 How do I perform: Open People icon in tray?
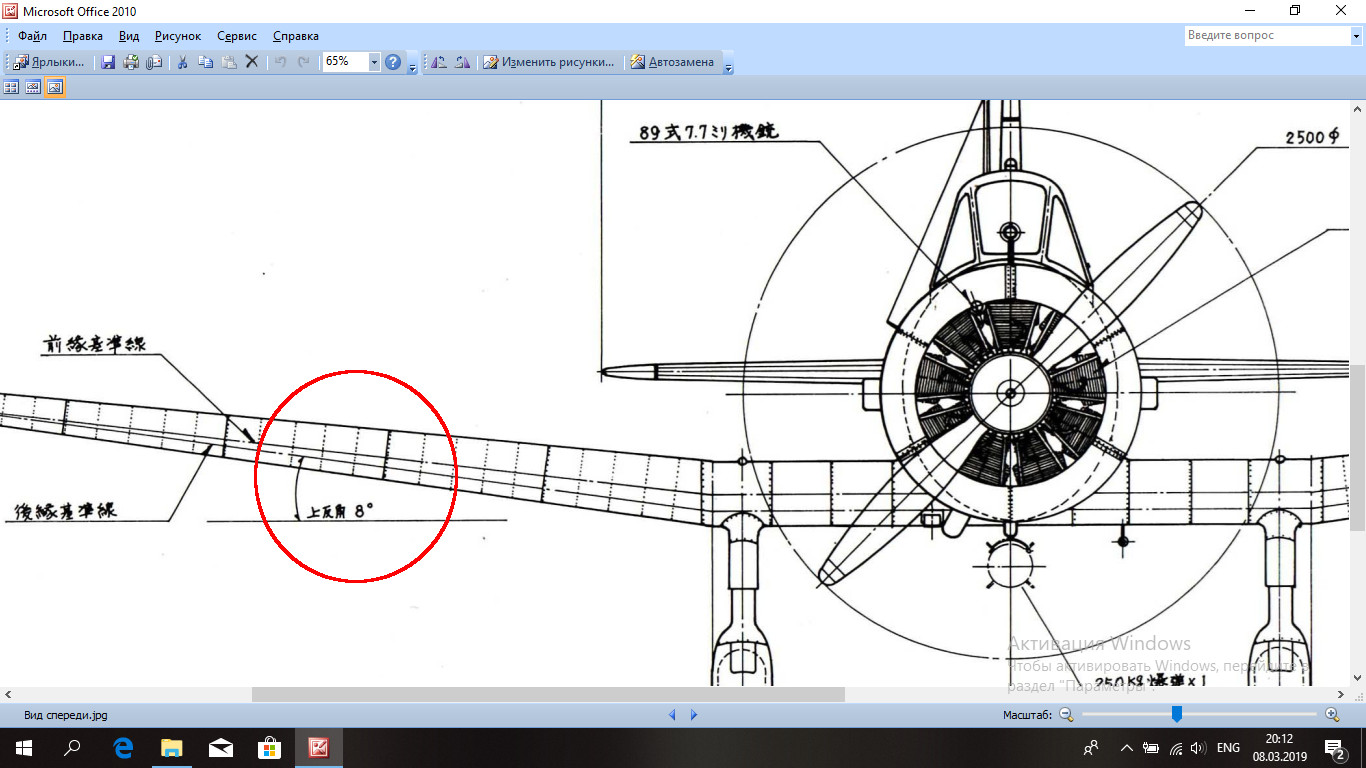coord(1091,747)
